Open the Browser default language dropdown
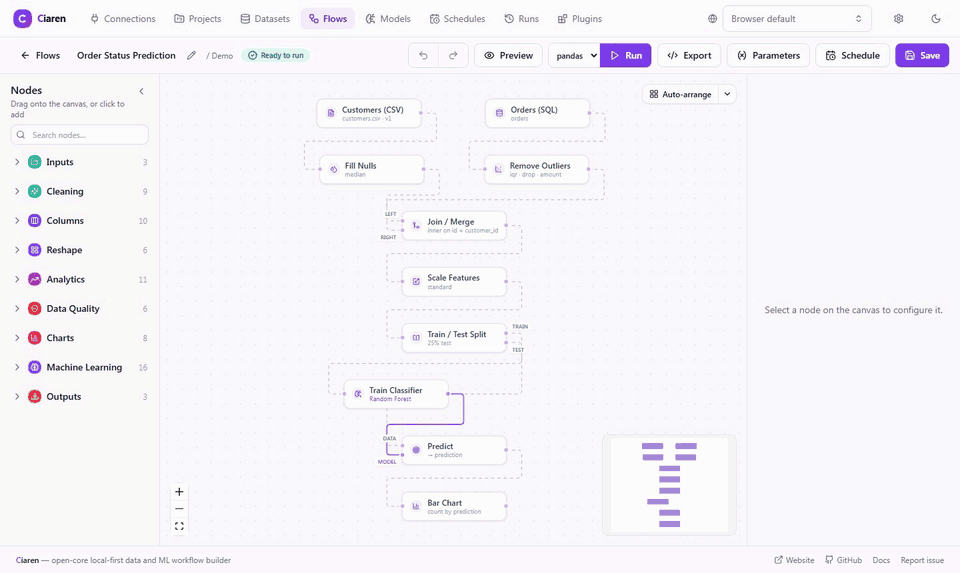Screen dimensions: 960x573 [x=797, y=19]
